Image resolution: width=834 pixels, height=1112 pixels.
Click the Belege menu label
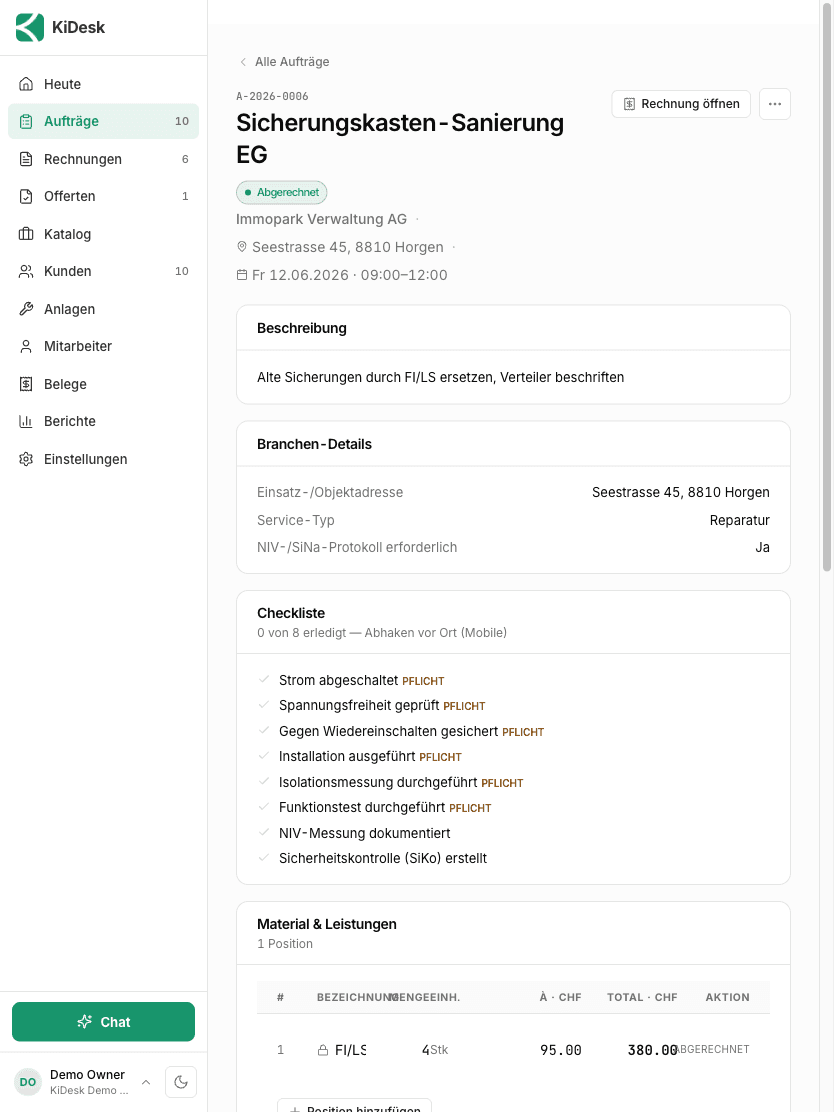tap(65, 384)
